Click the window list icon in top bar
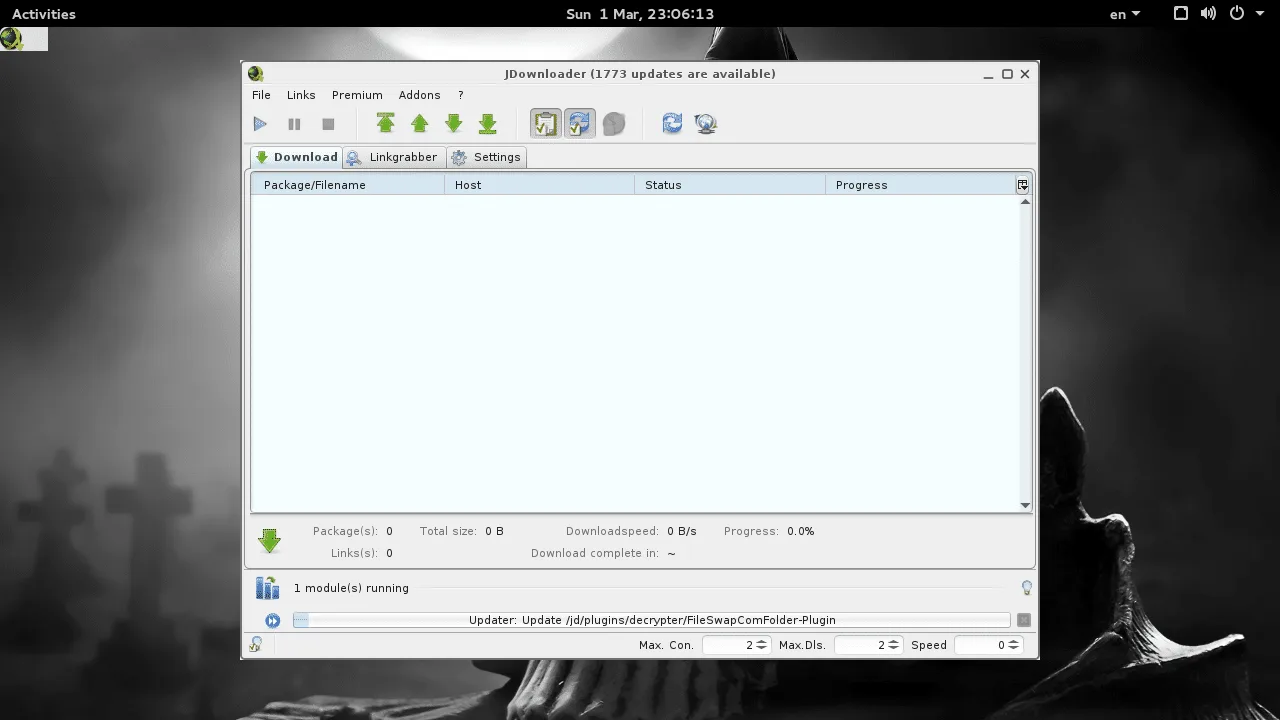This screenshot has width=1280, height=720. point(1181,14)
